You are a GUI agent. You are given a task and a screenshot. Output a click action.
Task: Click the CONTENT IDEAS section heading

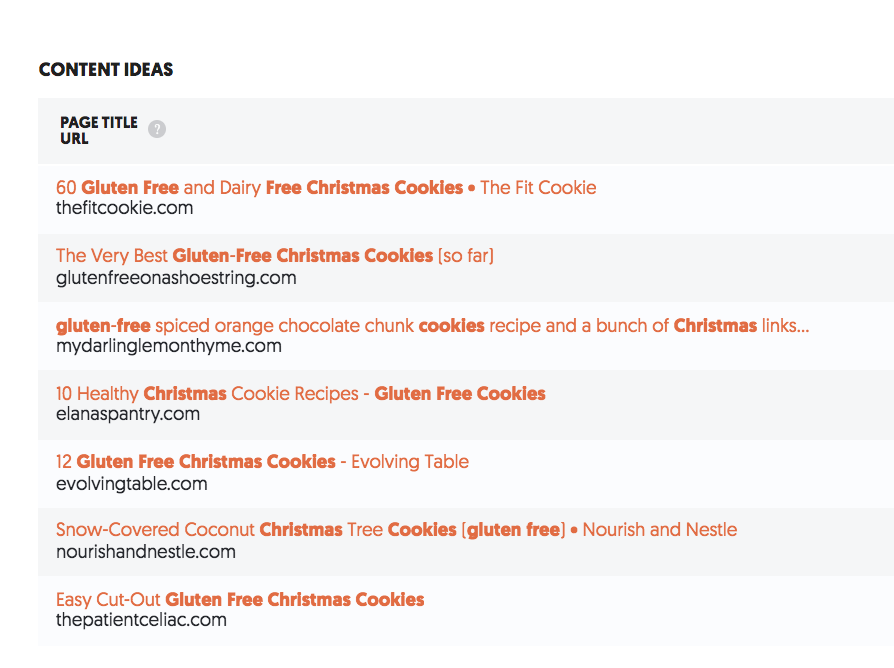(106, 70)
